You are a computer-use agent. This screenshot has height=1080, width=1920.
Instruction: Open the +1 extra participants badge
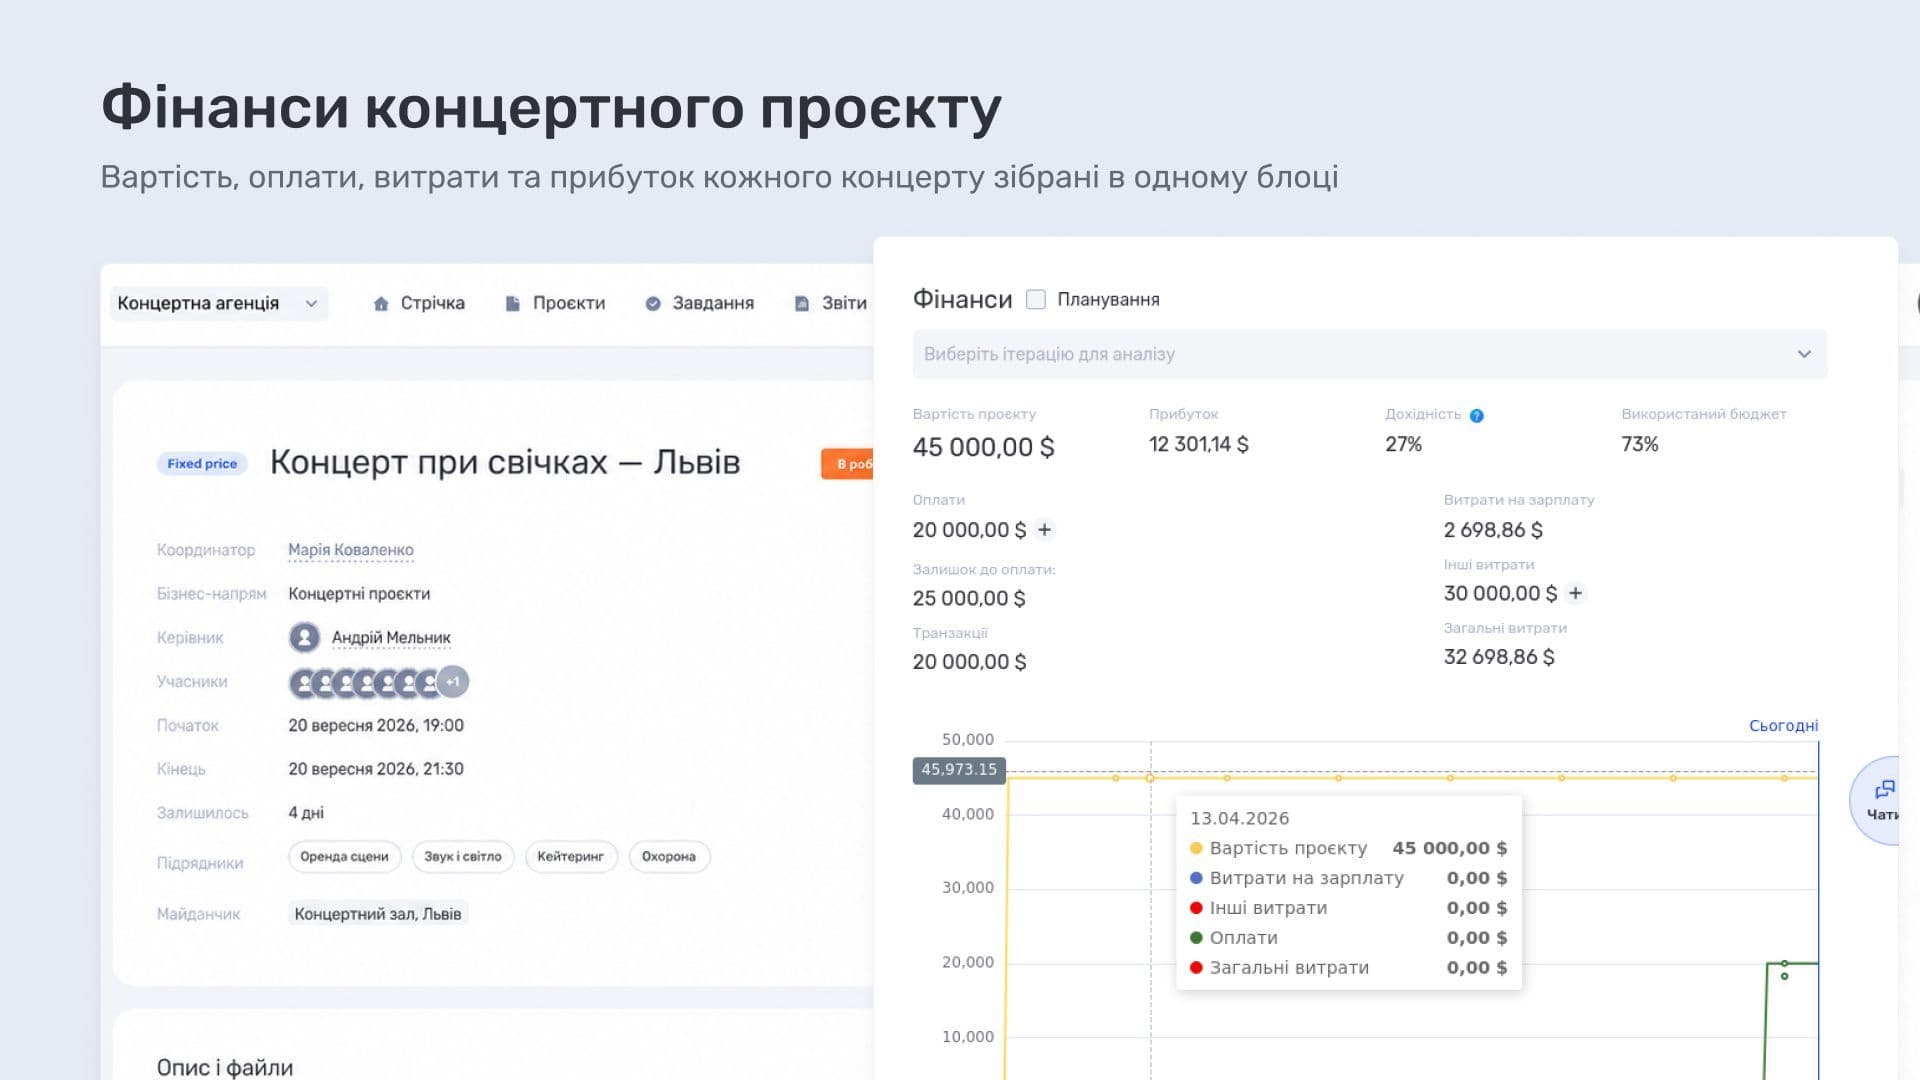tap(453, 682)
